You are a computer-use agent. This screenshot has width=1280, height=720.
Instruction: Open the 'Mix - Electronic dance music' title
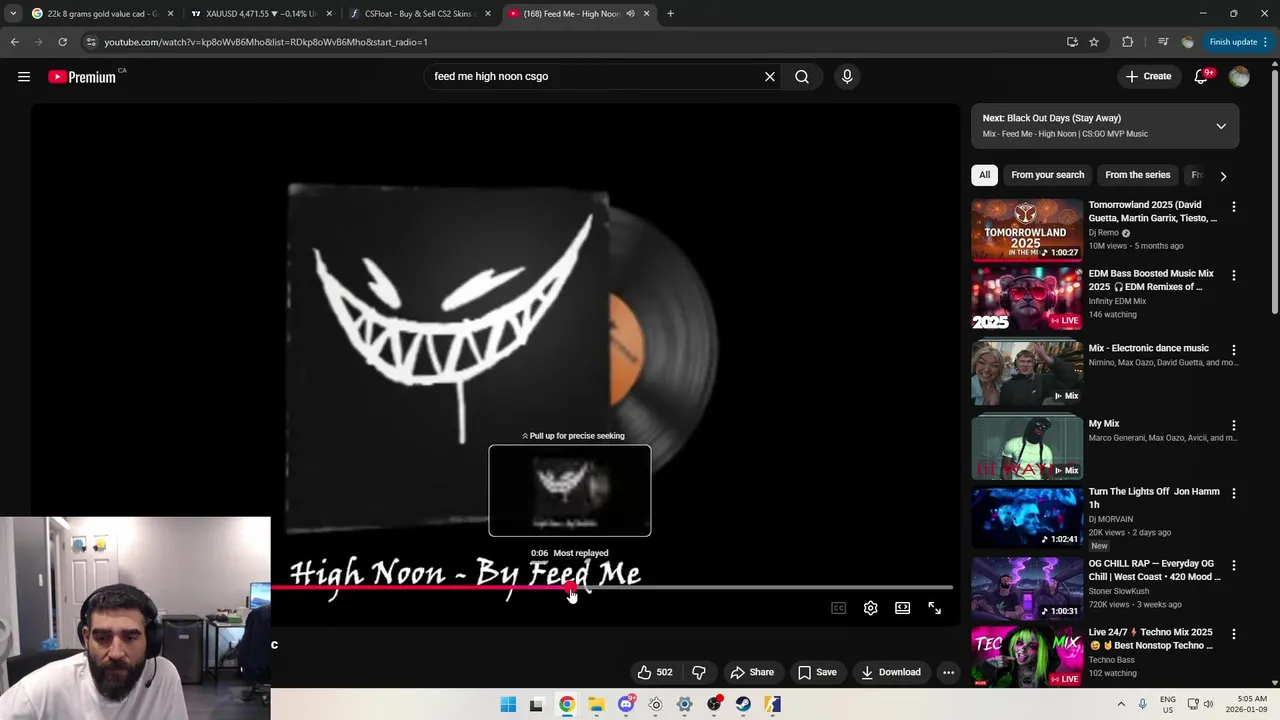point(1148,348)
